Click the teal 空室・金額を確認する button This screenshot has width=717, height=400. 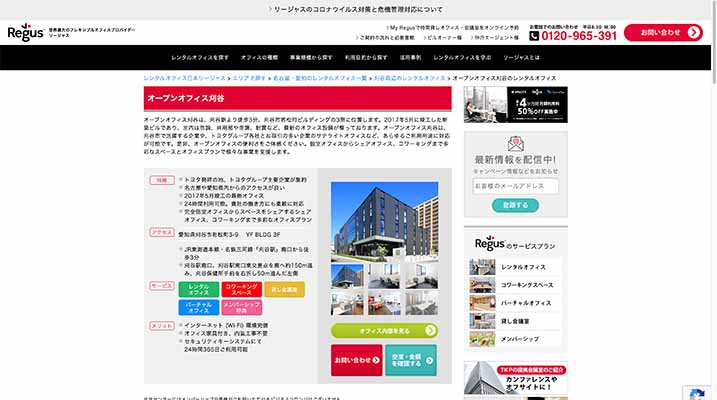click(411, 360)
